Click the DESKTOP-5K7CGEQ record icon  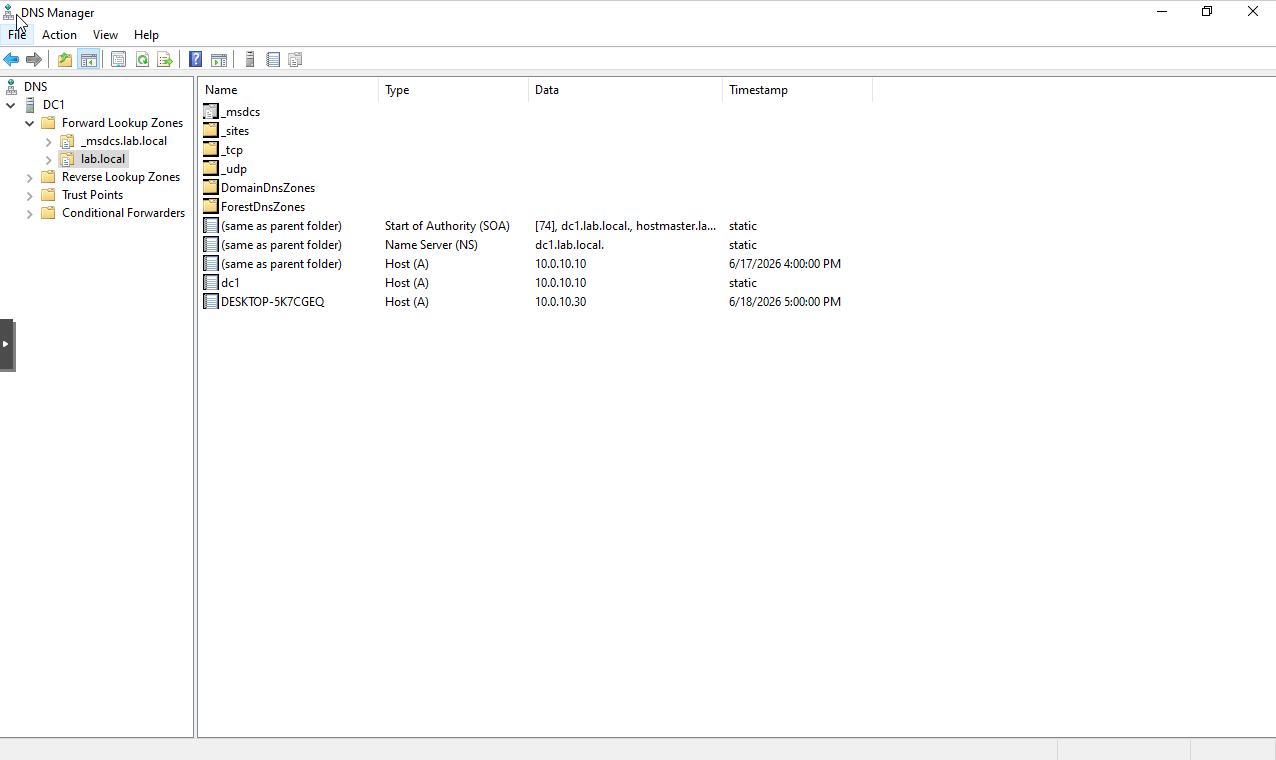click(211, 302)
